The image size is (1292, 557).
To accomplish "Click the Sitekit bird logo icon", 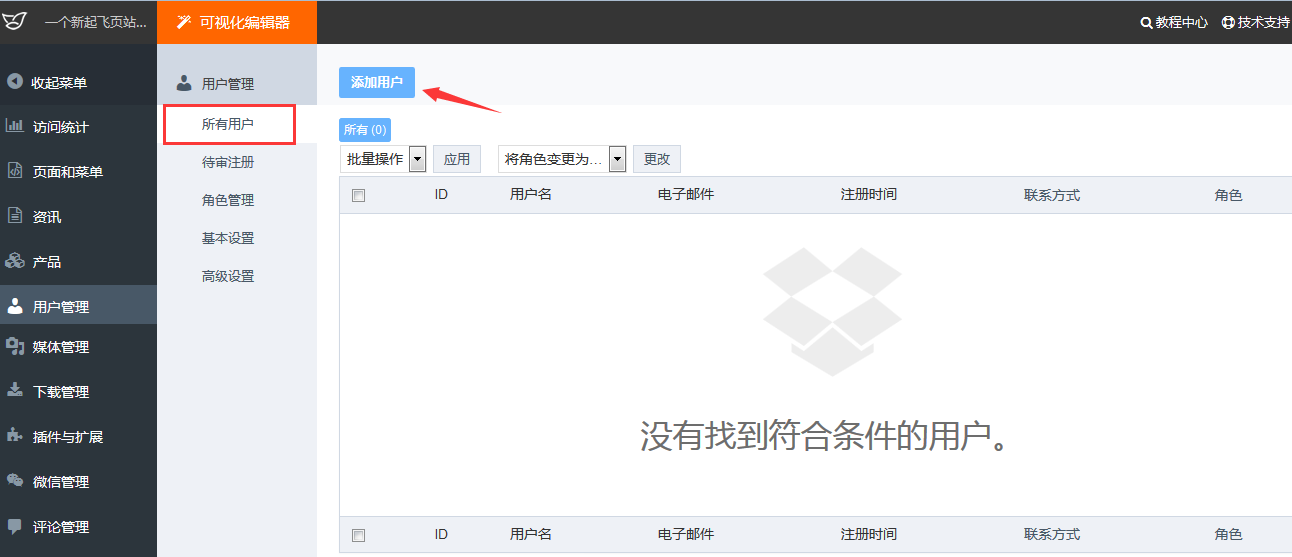I will [x=15, y=21].
